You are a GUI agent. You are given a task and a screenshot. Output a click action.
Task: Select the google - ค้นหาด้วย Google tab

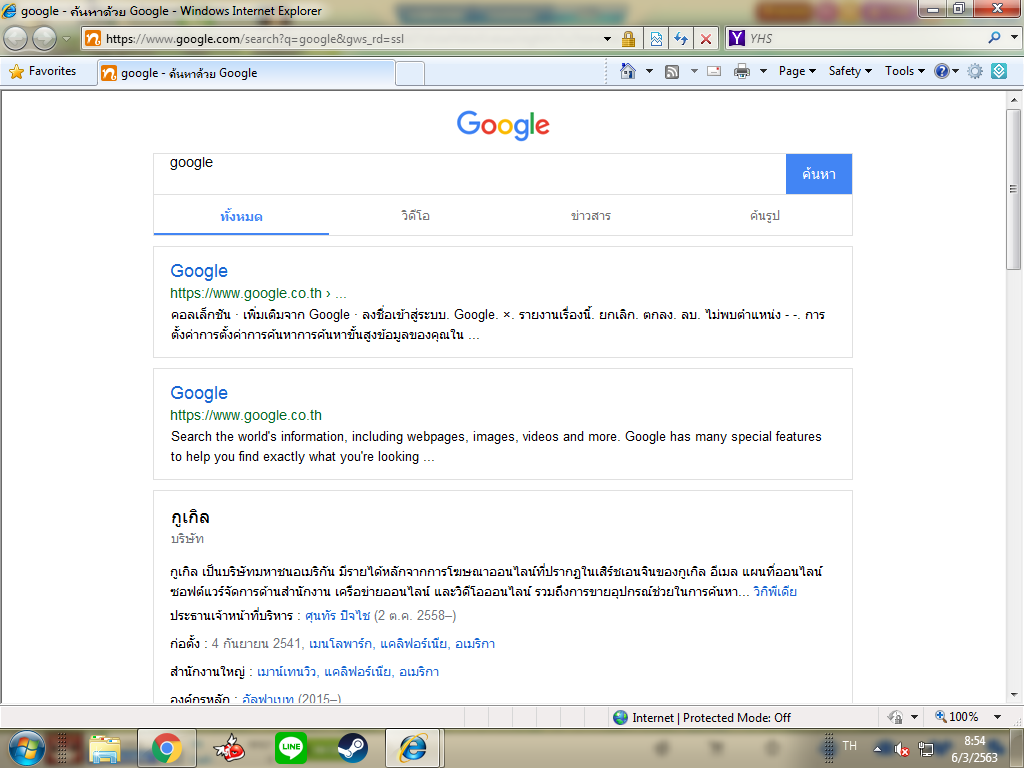tap(246, 73)
